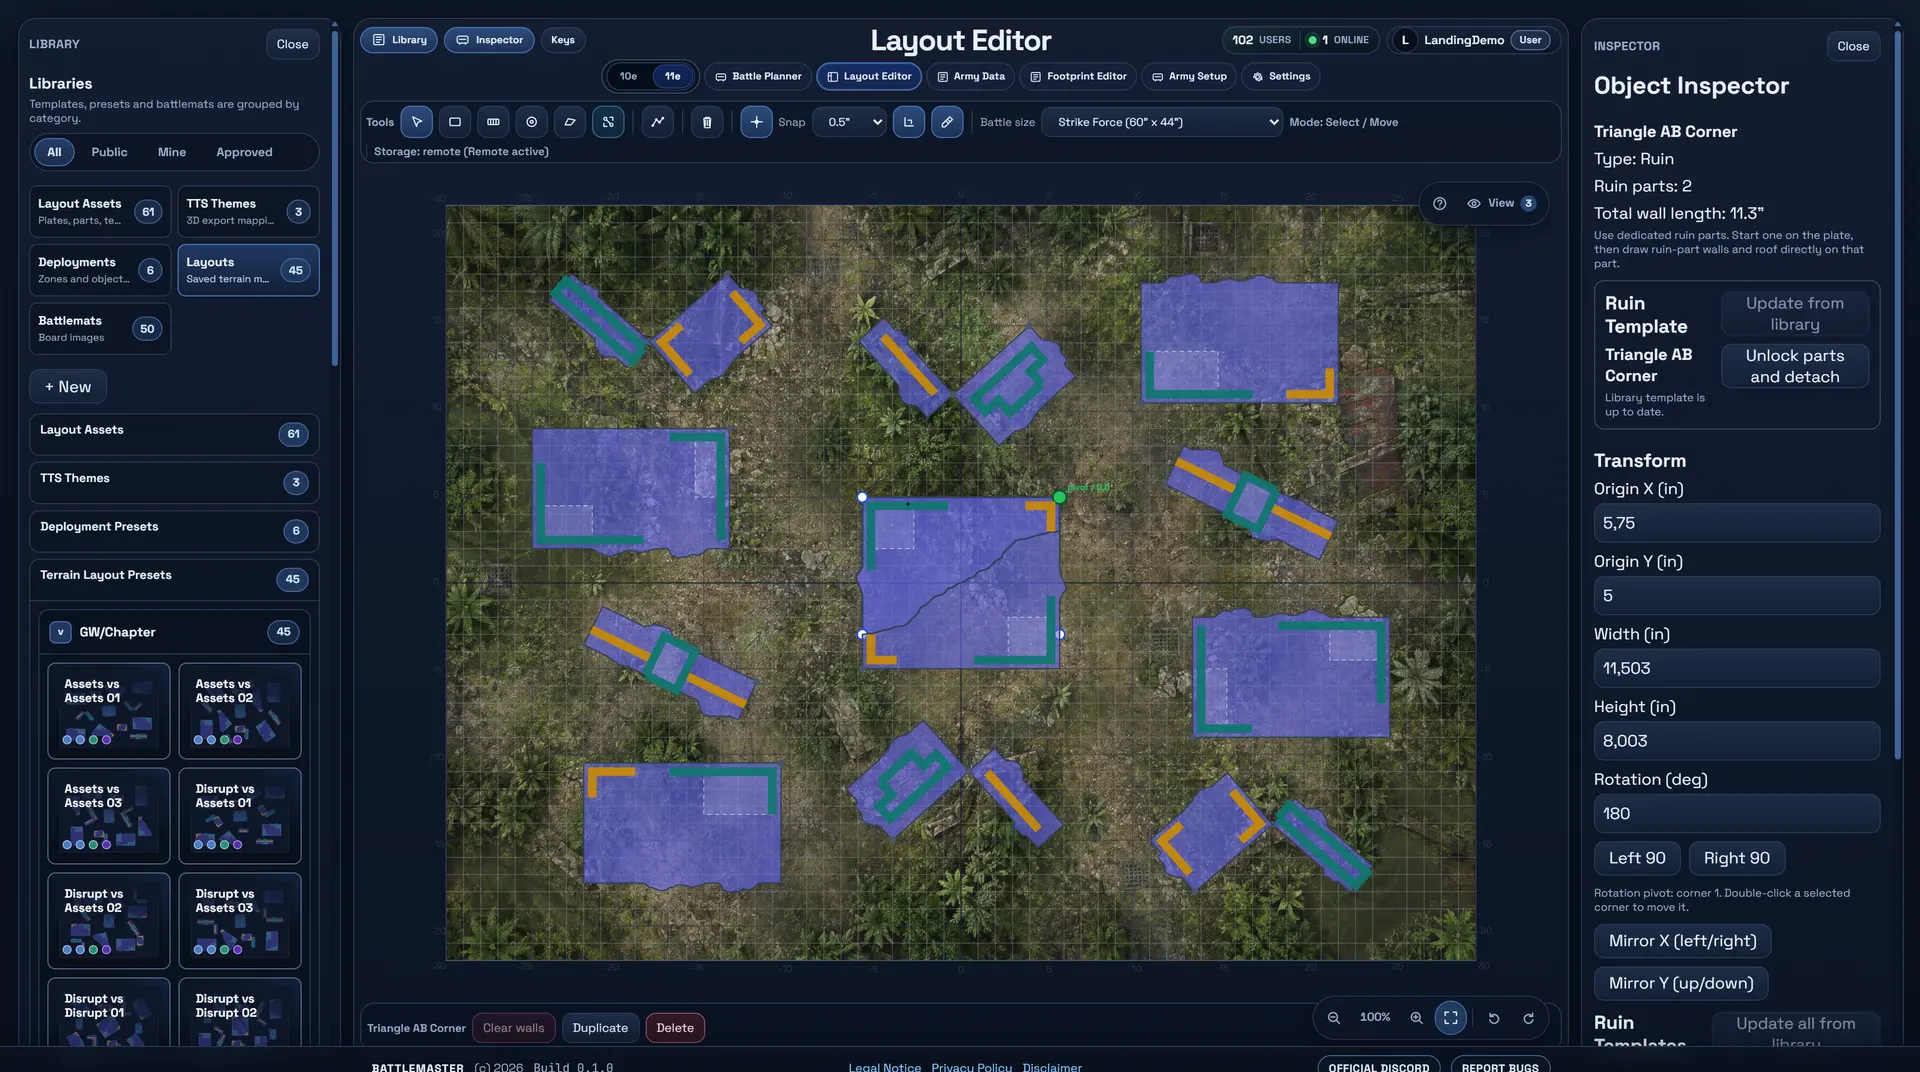Expand the TTS Themes list row
The width and height of the screenshot is (1920, 1072).
click(x=174, y=482)
